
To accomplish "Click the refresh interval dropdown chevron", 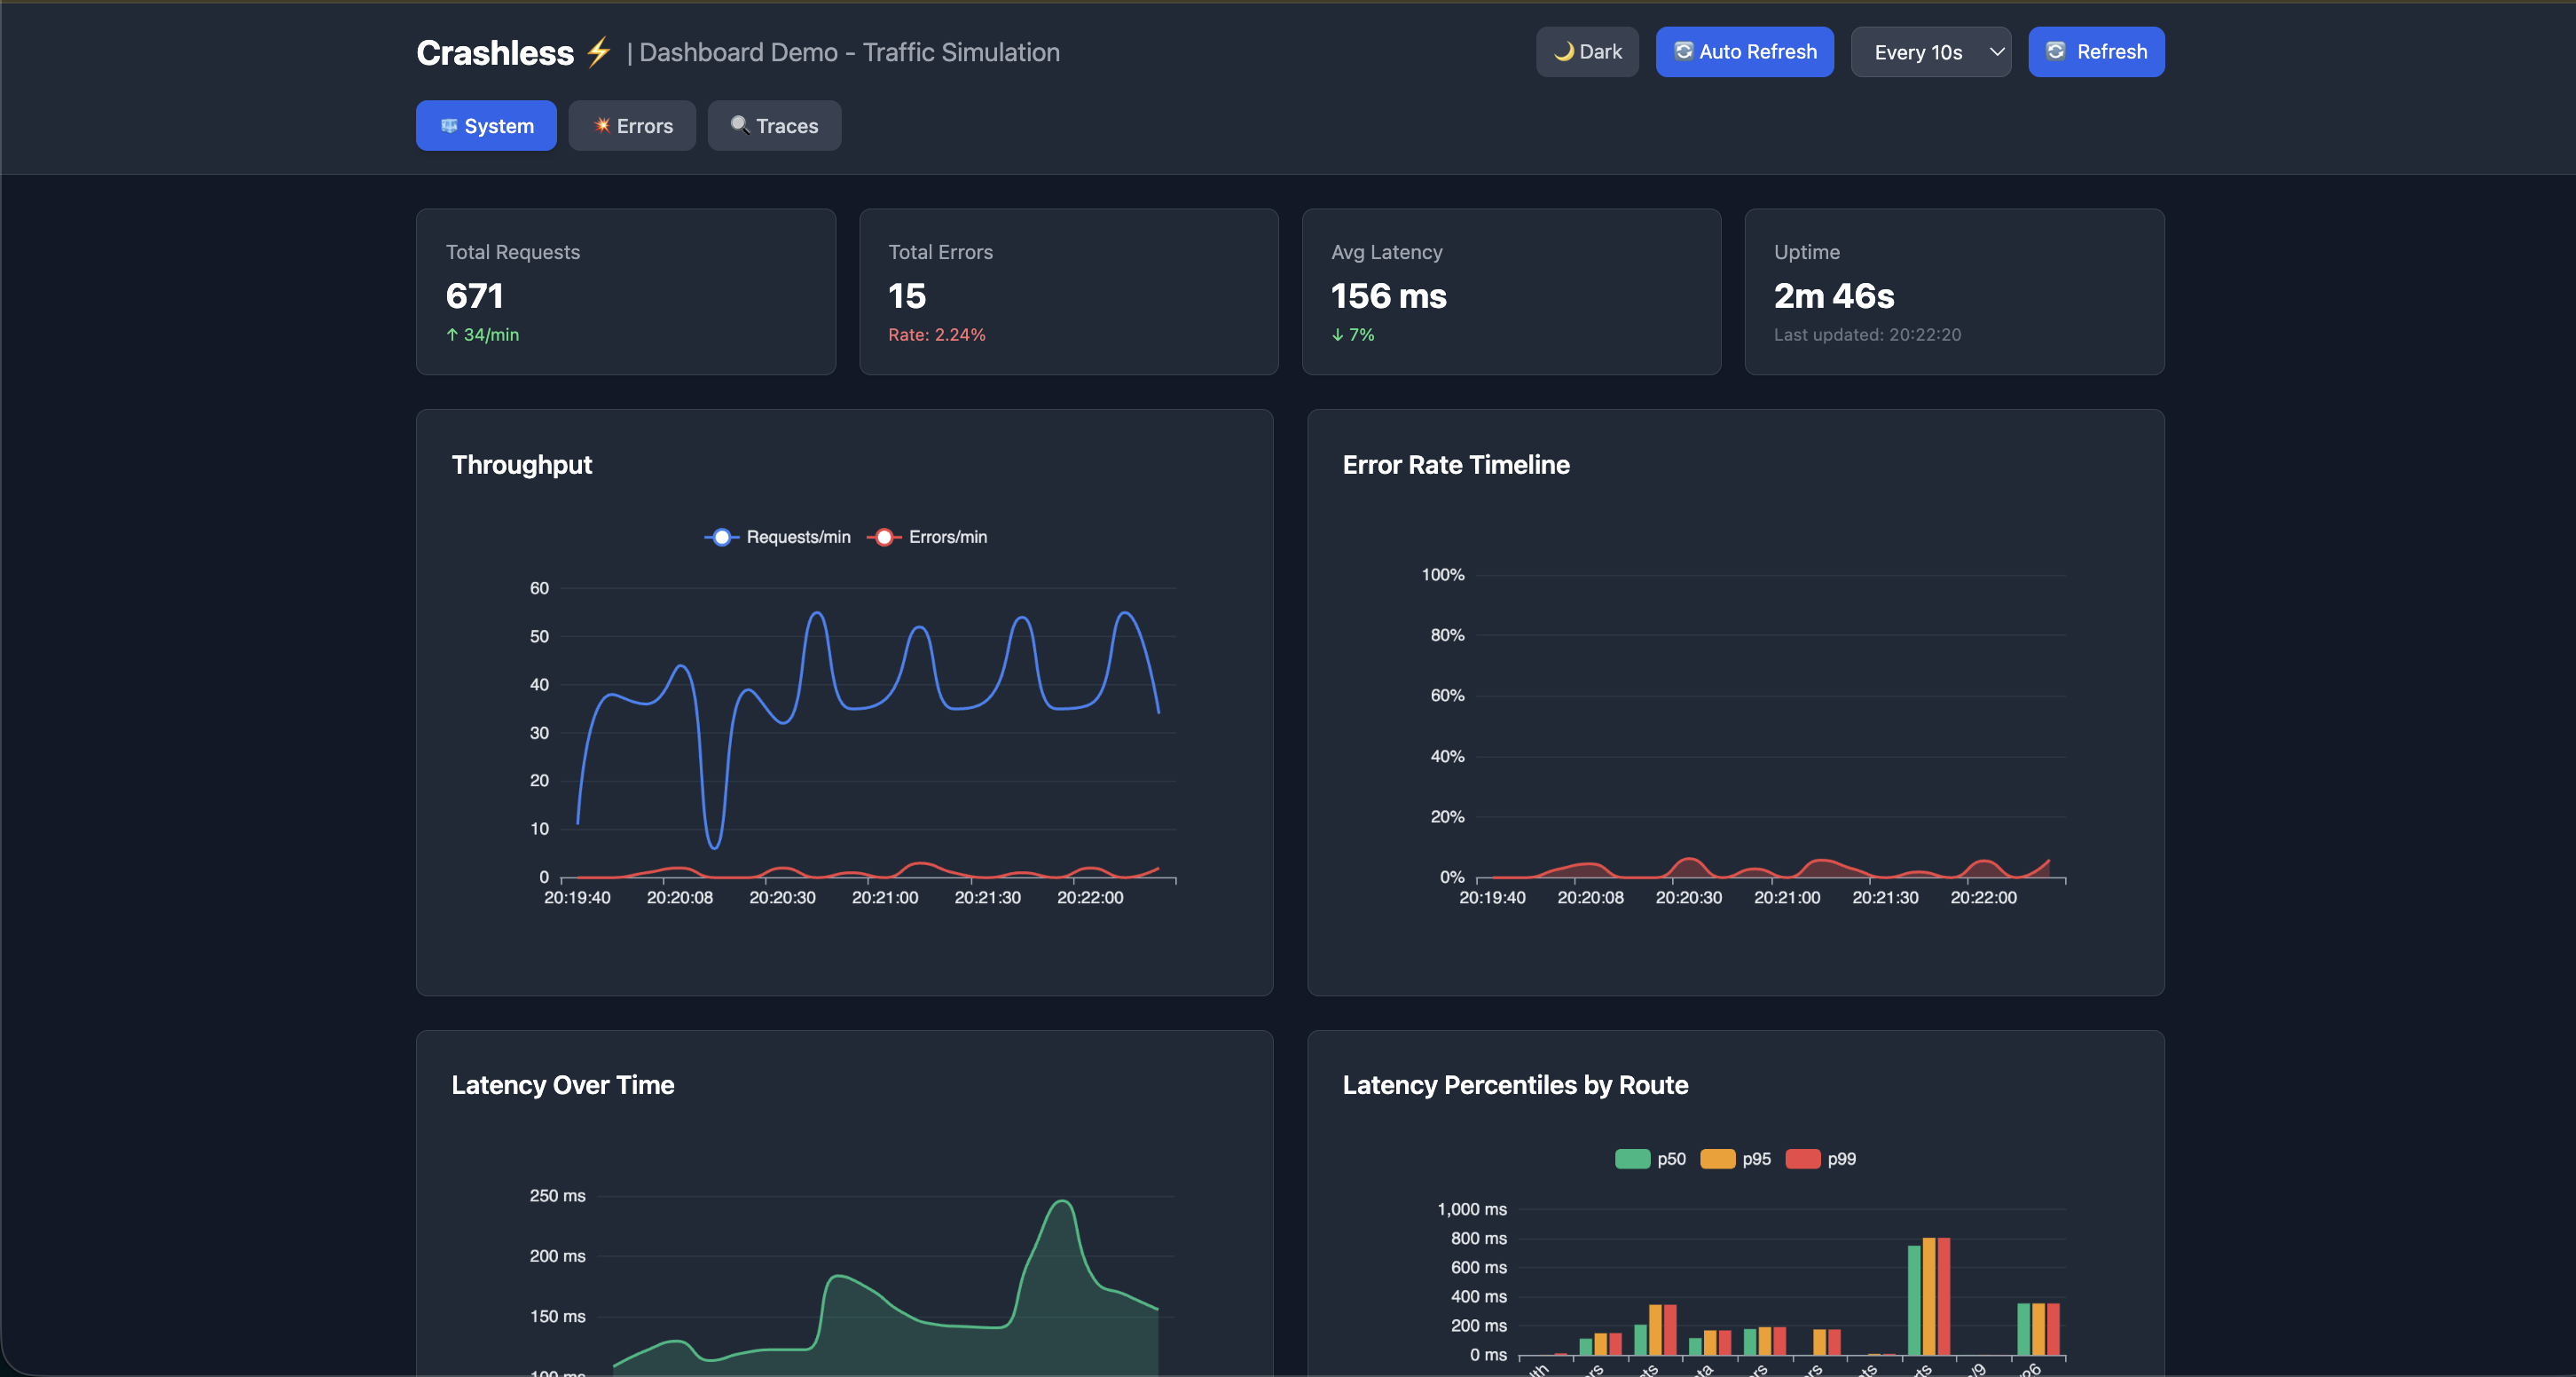I will [x=1996, y=52].
